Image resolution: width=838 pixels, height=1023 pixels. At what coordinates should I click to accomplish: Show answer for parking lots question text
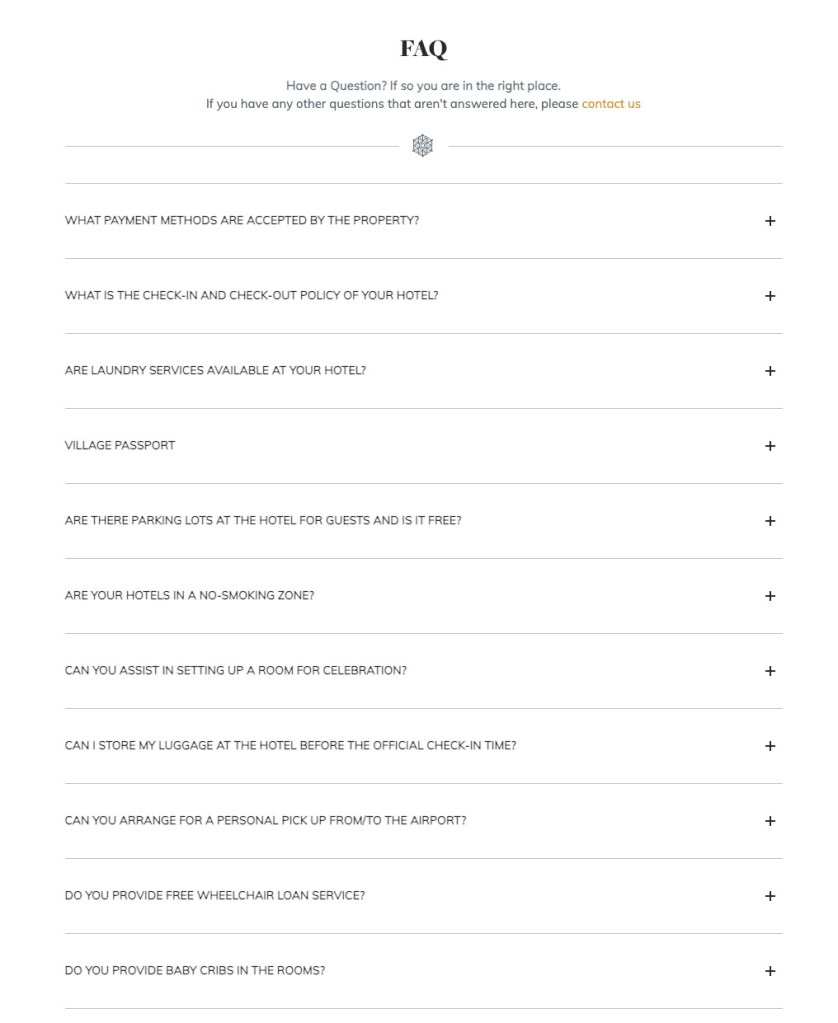(x=262, y=521)
